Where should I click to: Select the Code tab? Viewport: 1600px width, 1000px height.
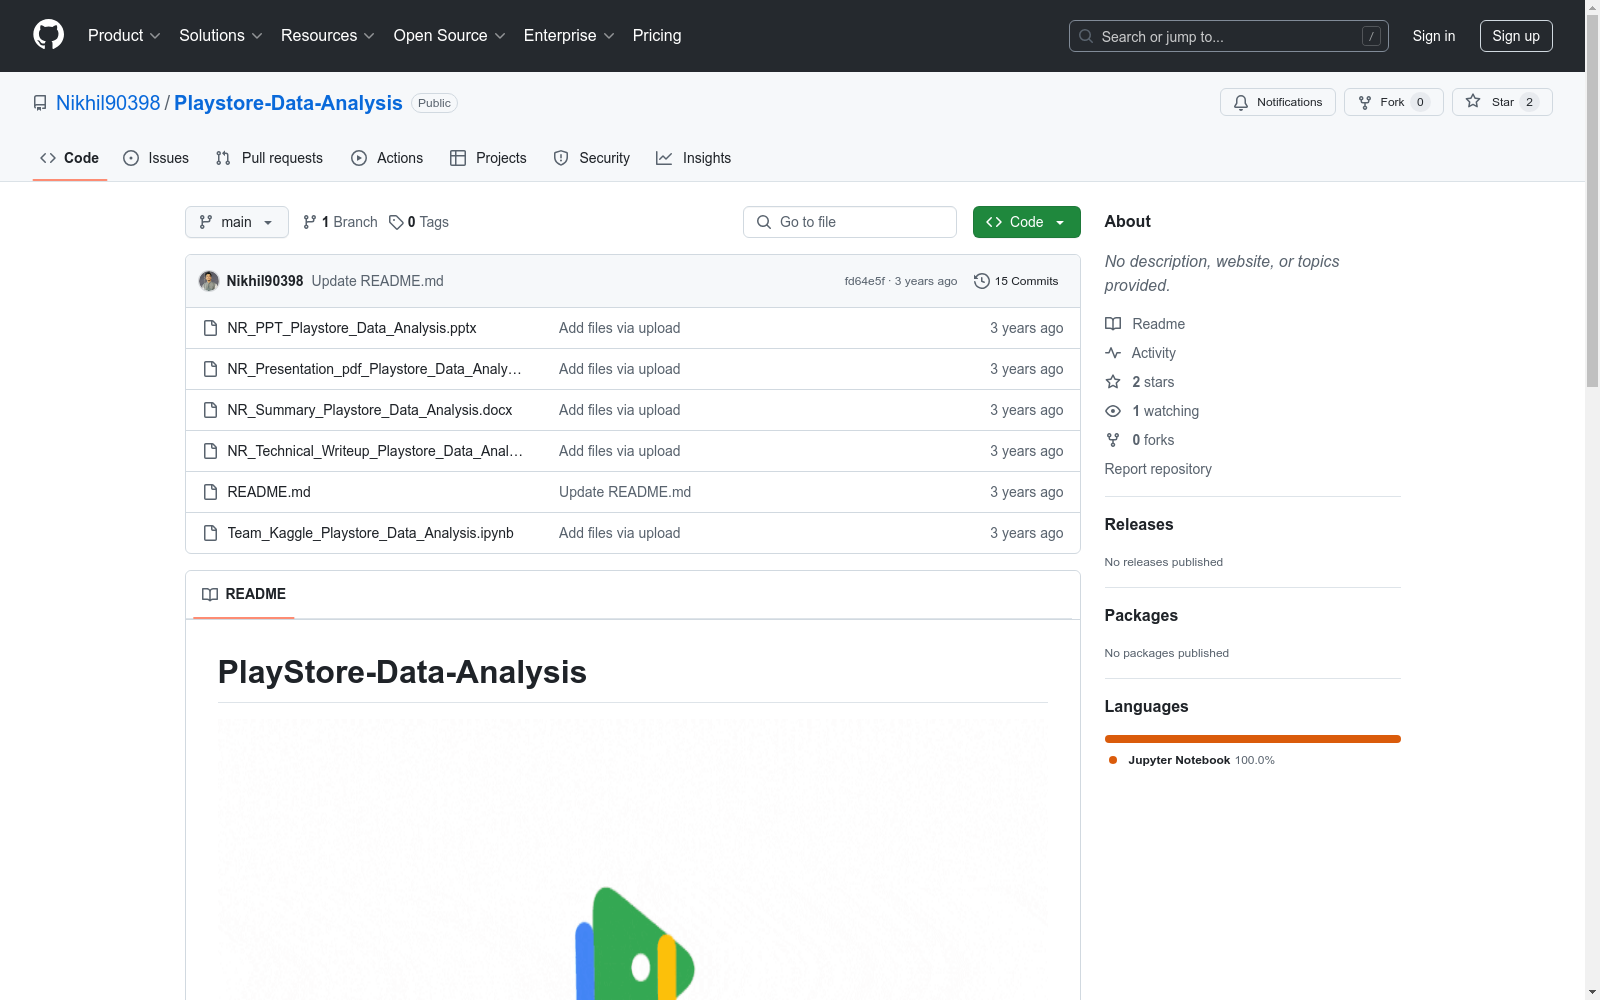click(x=70, y=158)
